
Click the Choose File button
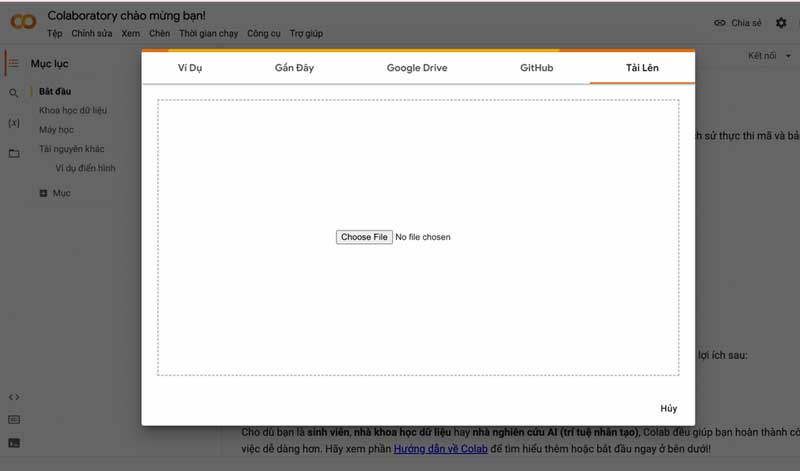pos(363,237)
